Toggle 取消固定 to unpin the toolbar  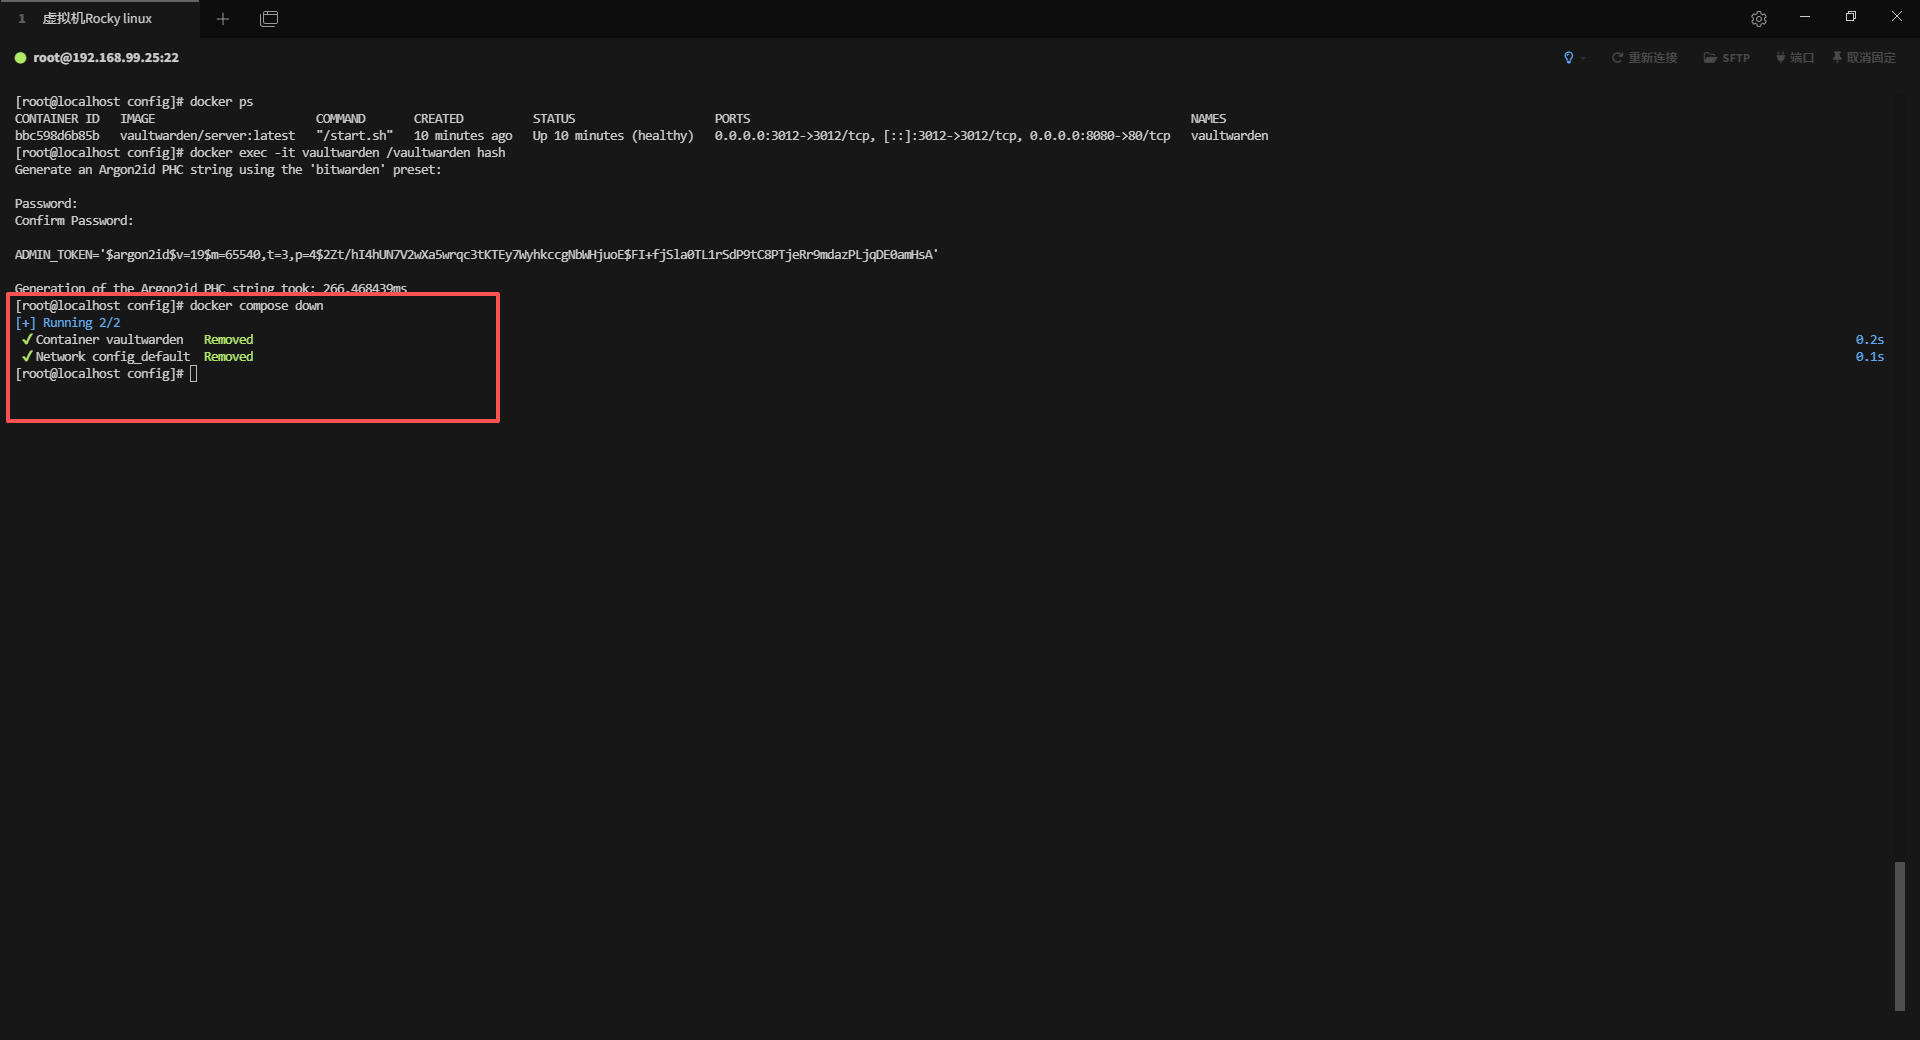pyautogui.click(x=1864, y=58)
